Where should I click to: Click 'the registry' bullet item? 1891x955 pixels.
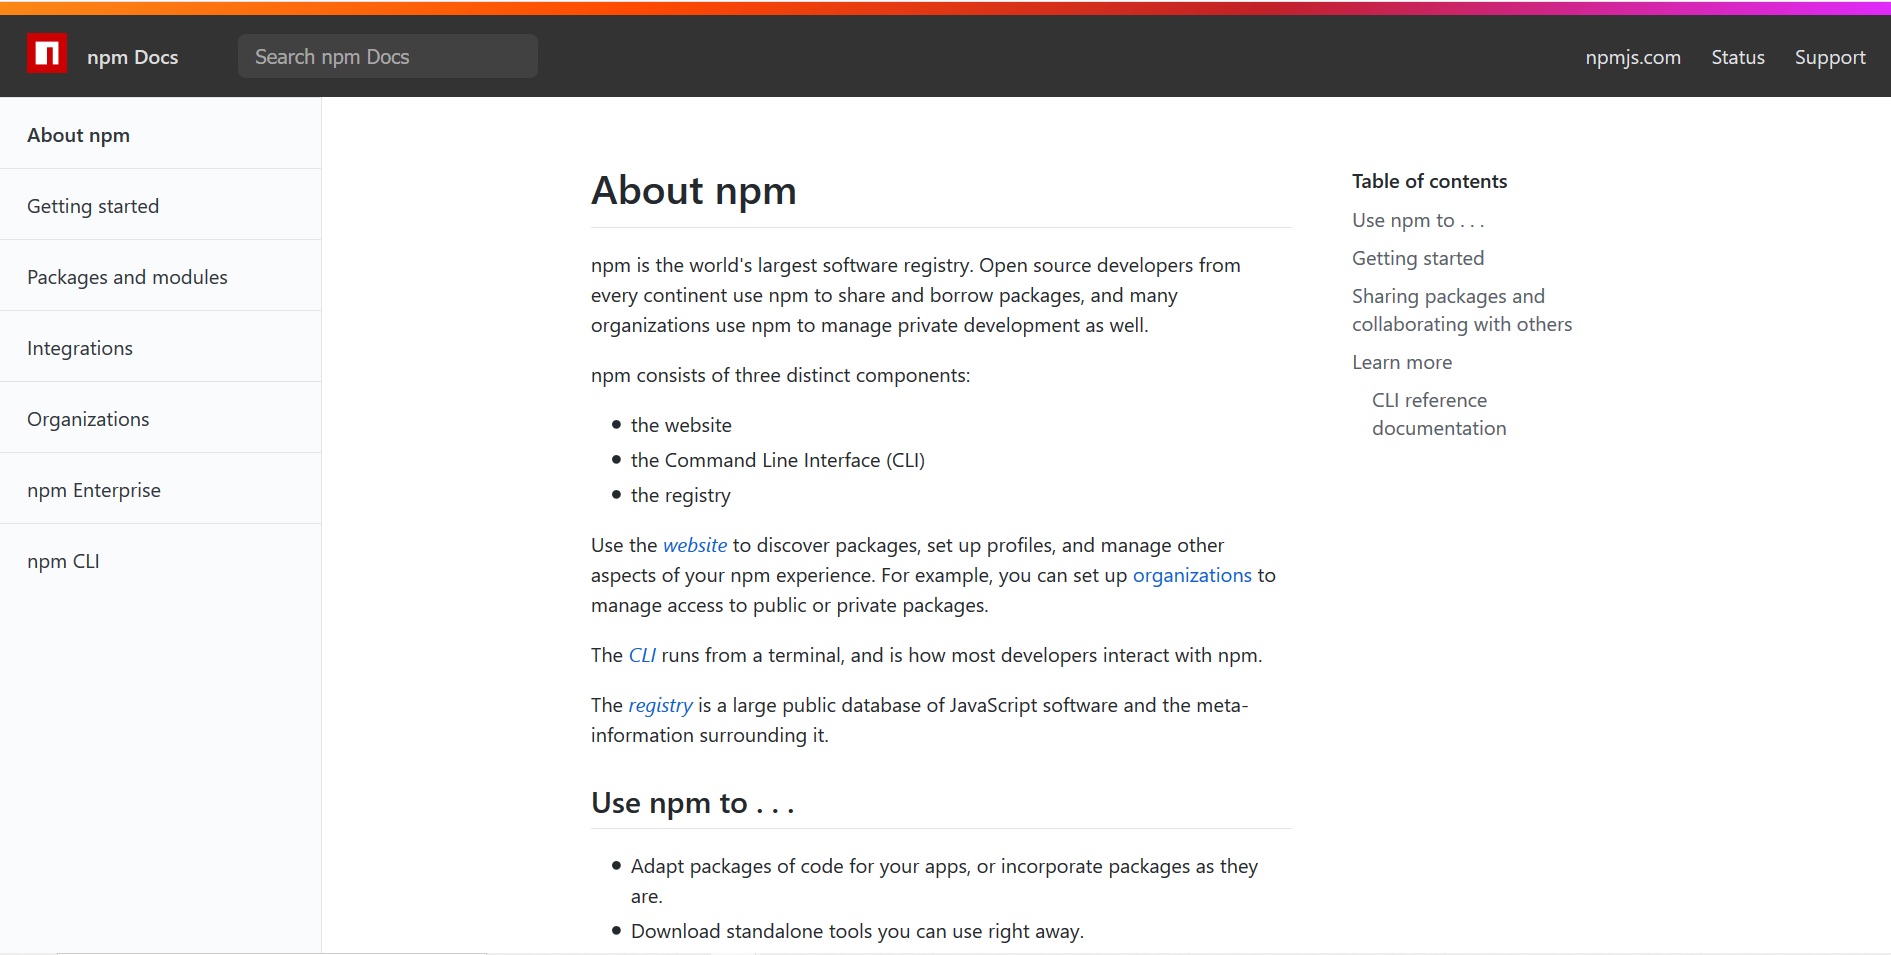coord(681,495)
